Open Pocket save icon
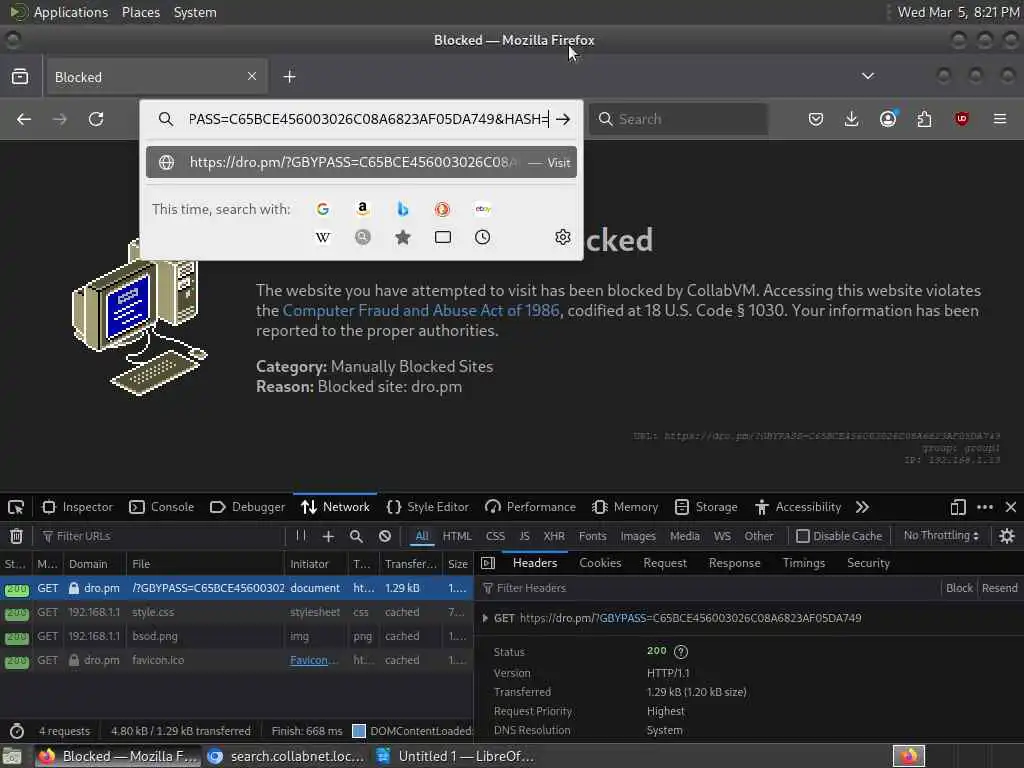Screen dimensions: 1024x768 [816, 119]
